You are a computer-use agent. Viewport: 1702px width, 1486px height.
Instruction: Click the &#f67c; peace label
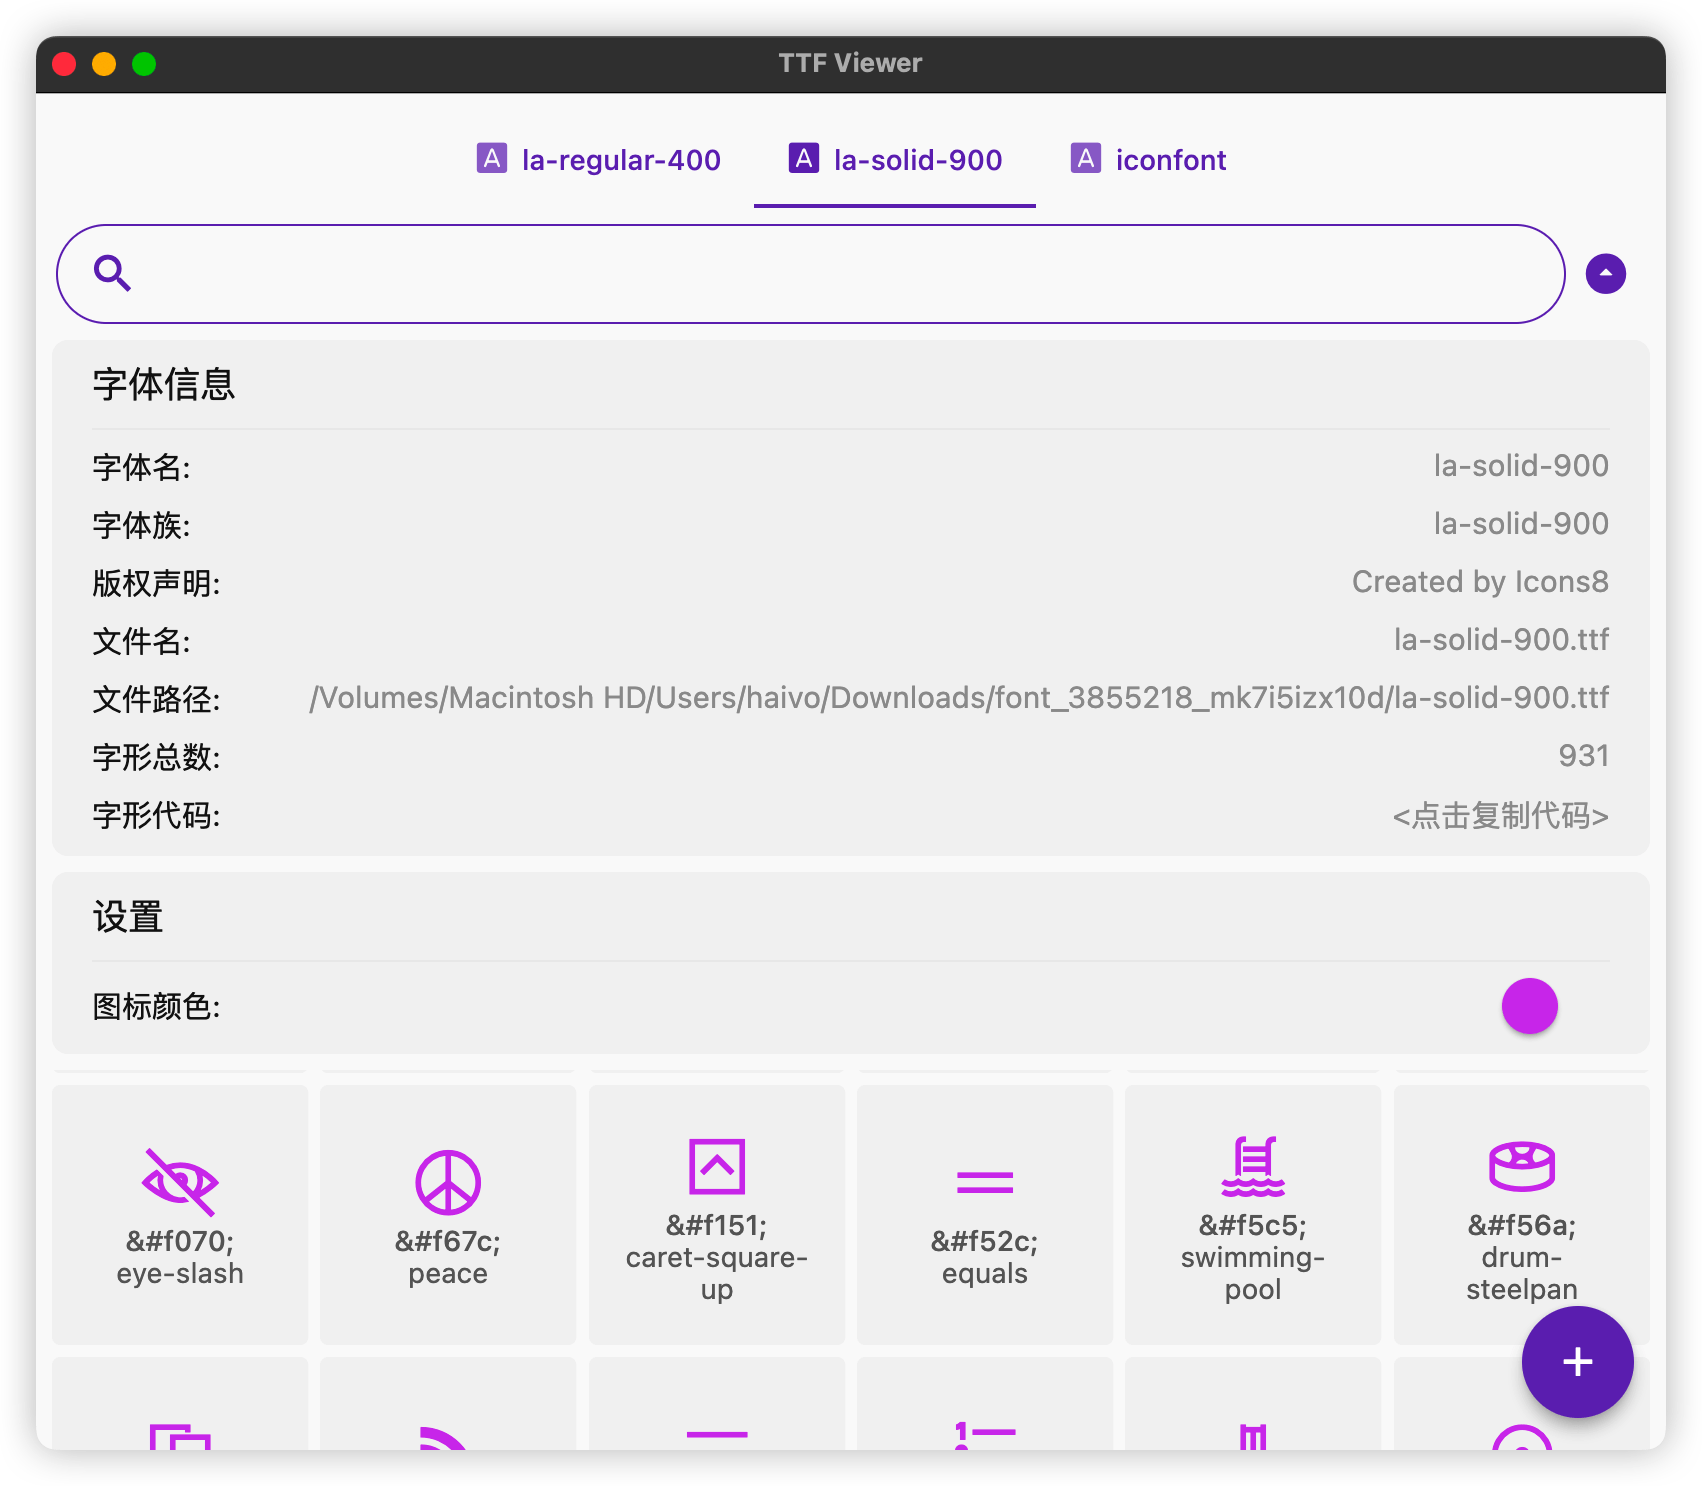[x=448, y=1257]
